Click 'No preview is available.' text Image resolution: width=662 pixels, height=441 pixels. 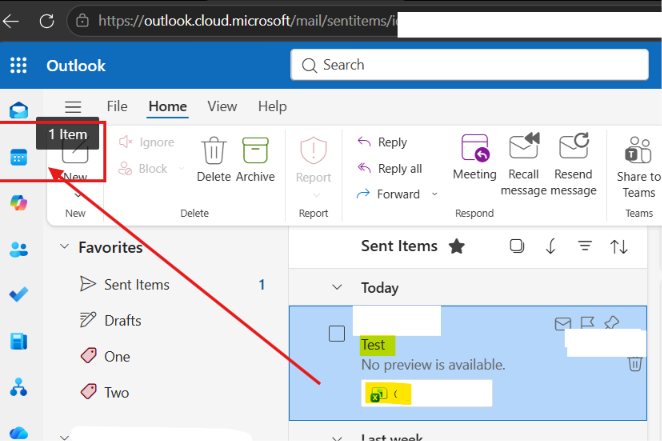[x=433, y=365]
